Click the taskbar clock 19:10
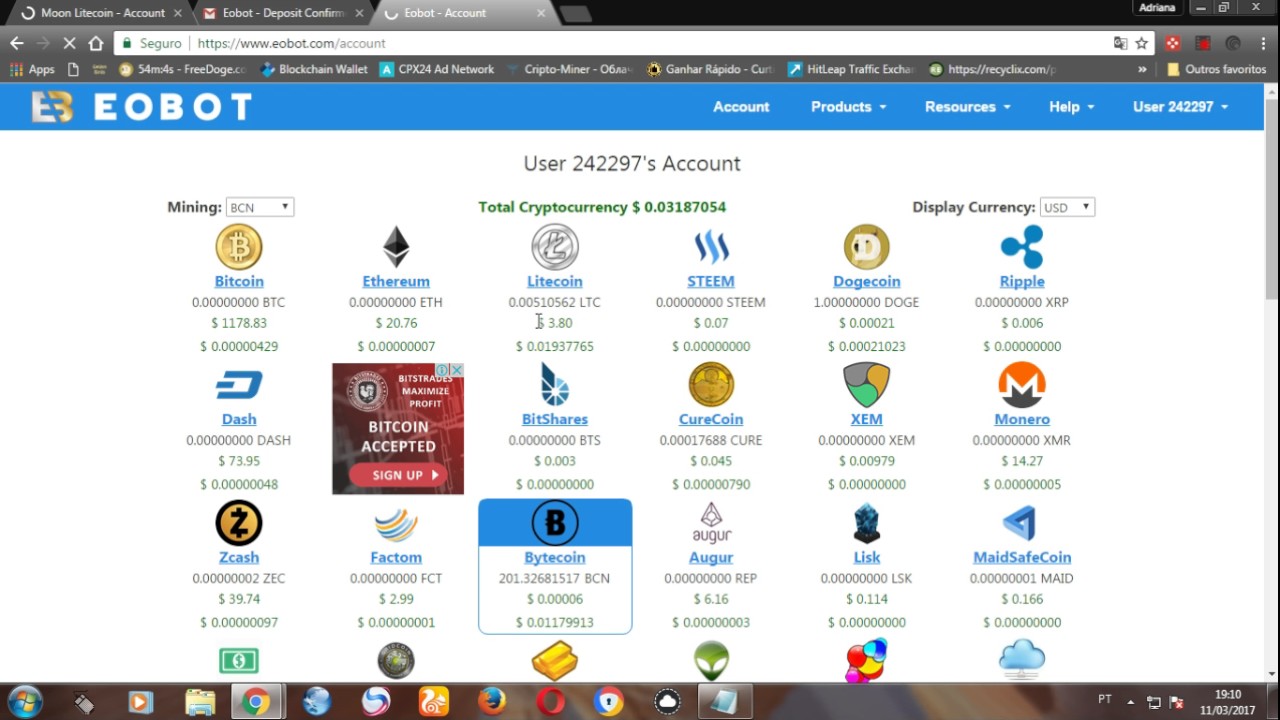Image resolution: width=1280 pixels, height=720 pixels. [x=1228, y=694]
